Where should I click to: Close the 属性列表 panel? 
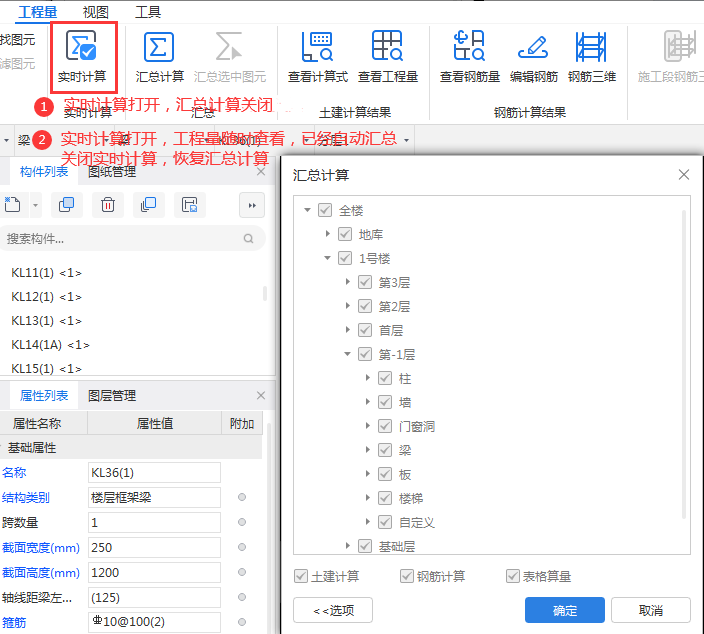261,396
